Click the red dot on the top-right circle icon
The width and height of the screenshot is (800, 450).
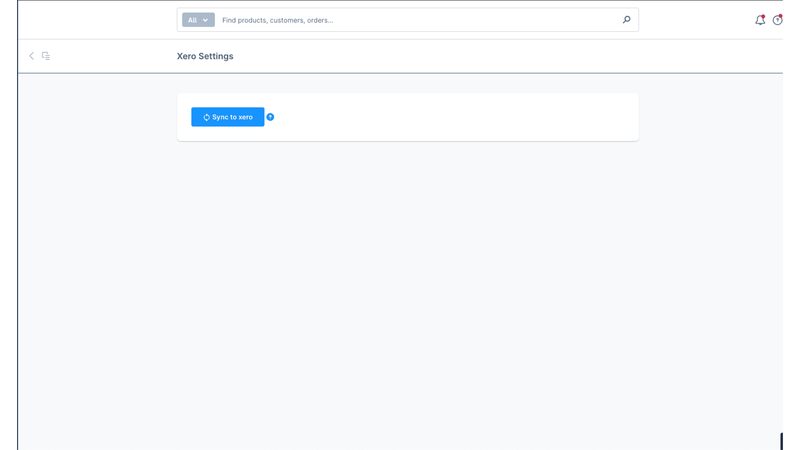pos(780,16)
